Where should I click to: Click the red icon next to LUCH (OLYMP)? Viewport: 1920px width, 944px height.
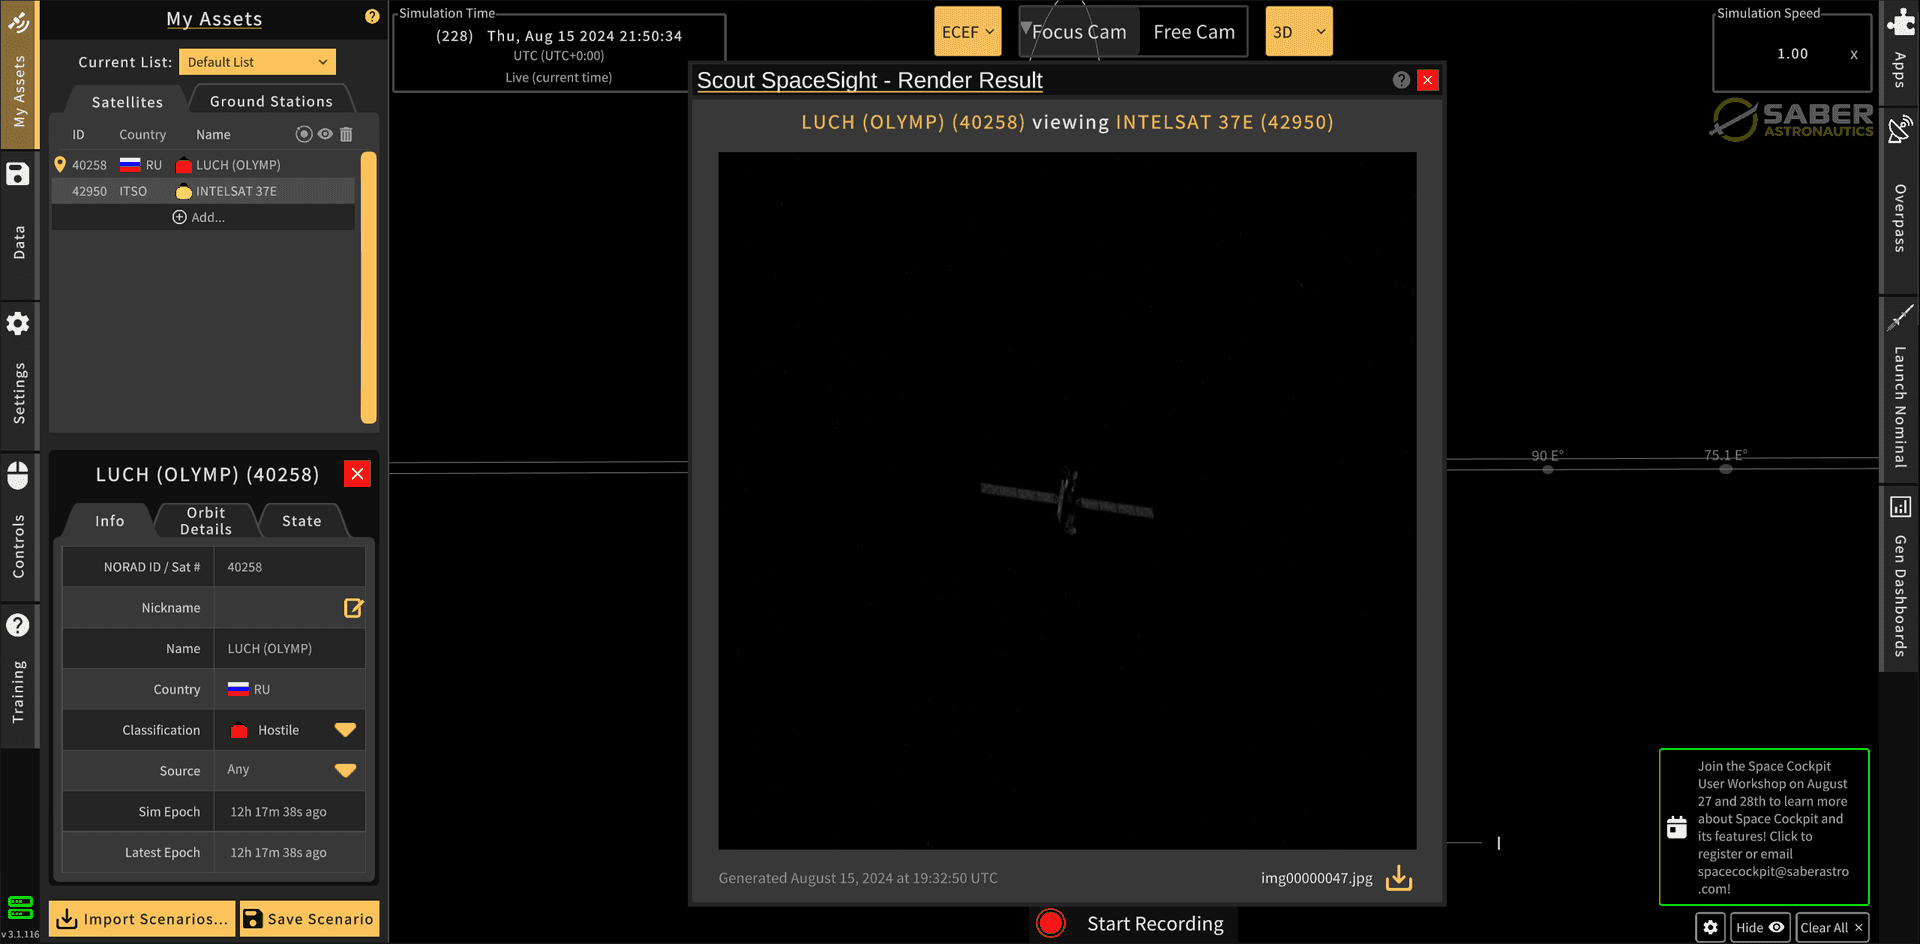pos(184,165)
